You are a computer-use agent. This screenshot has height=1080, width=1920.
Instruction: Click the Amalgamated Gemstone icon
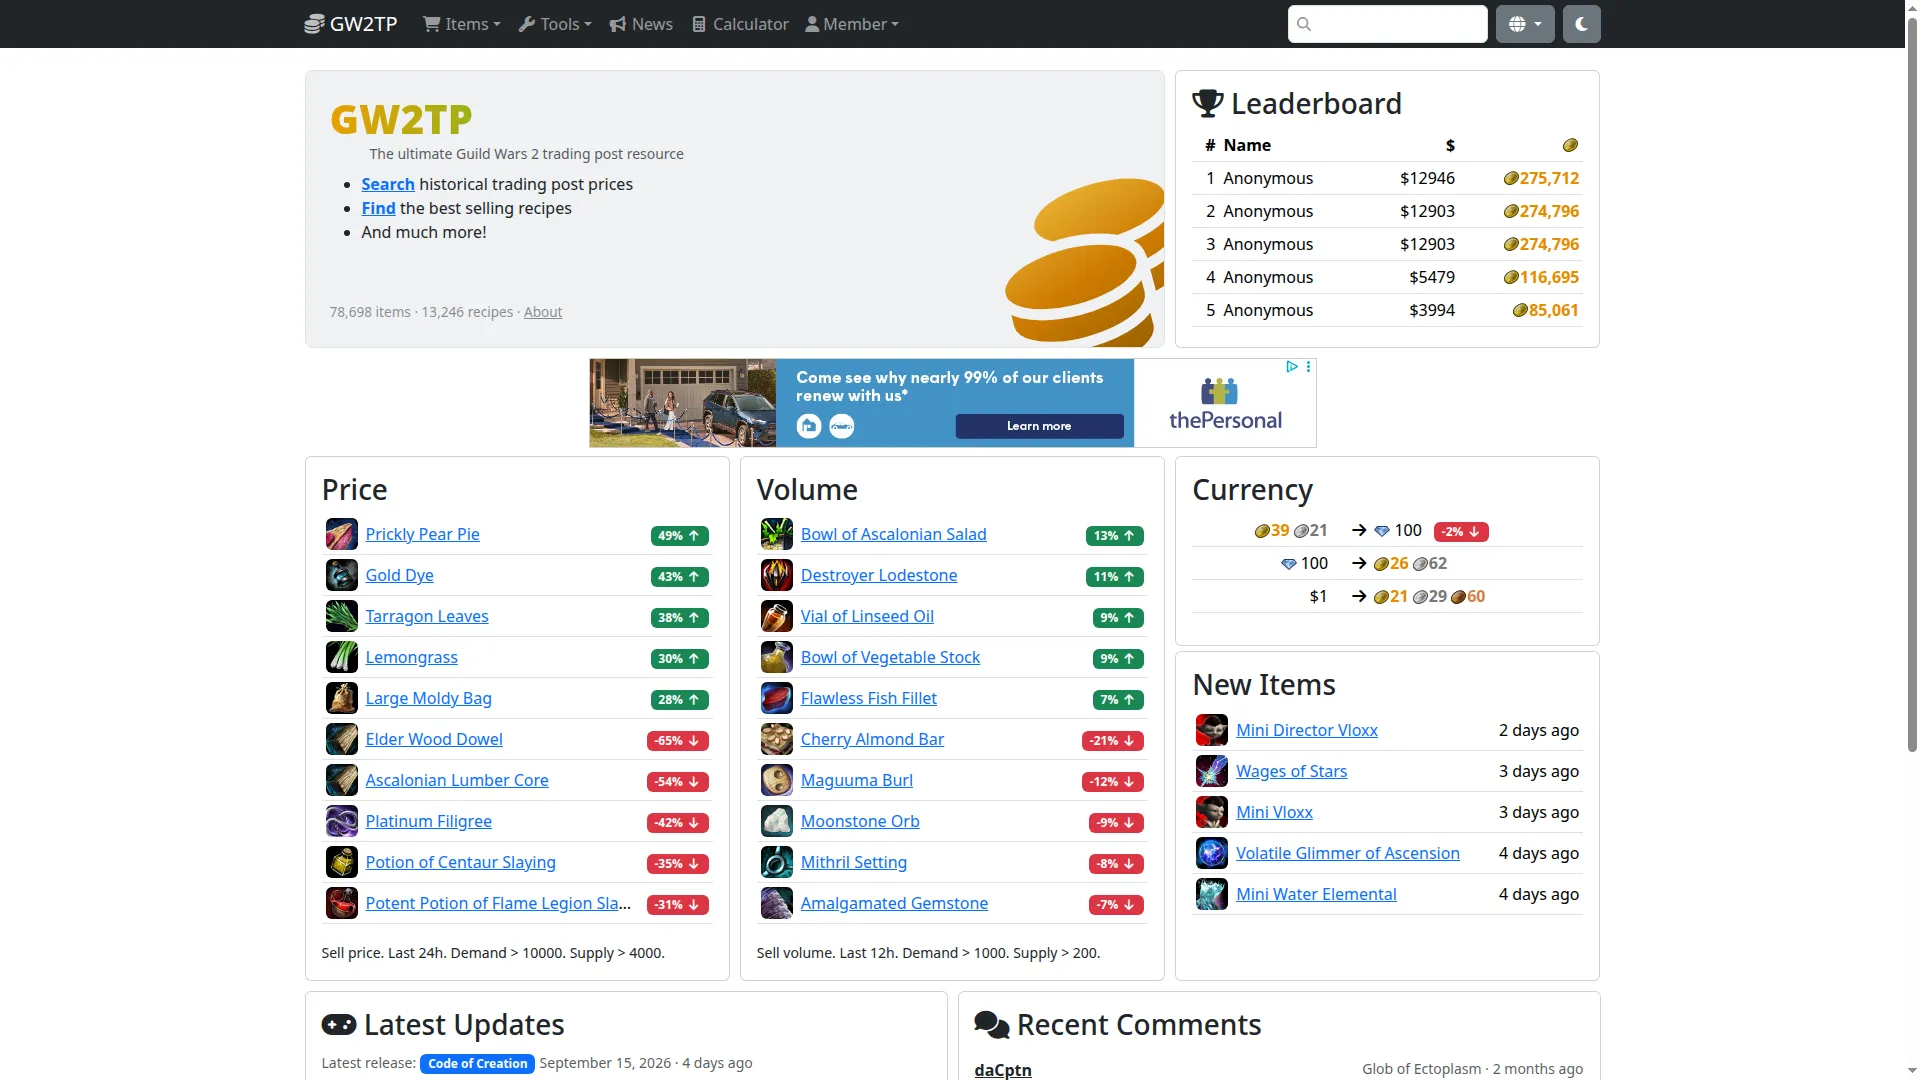(776, 903)
